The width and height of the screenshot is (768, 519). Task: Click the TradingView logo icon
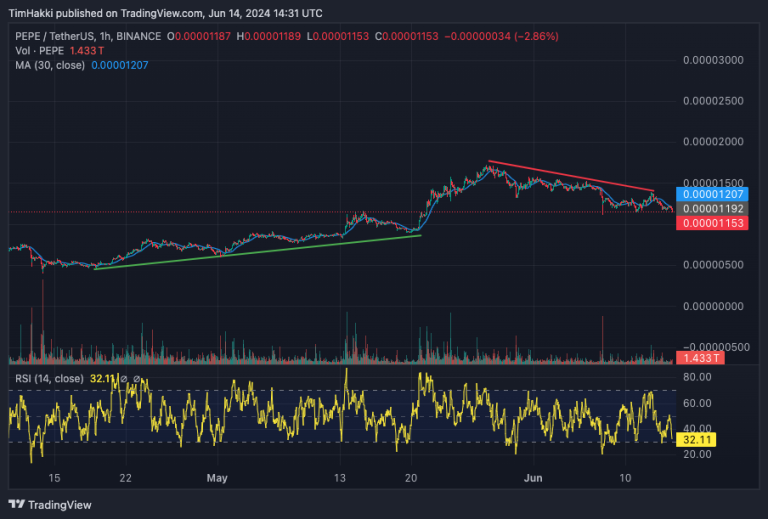click(17, 504)
